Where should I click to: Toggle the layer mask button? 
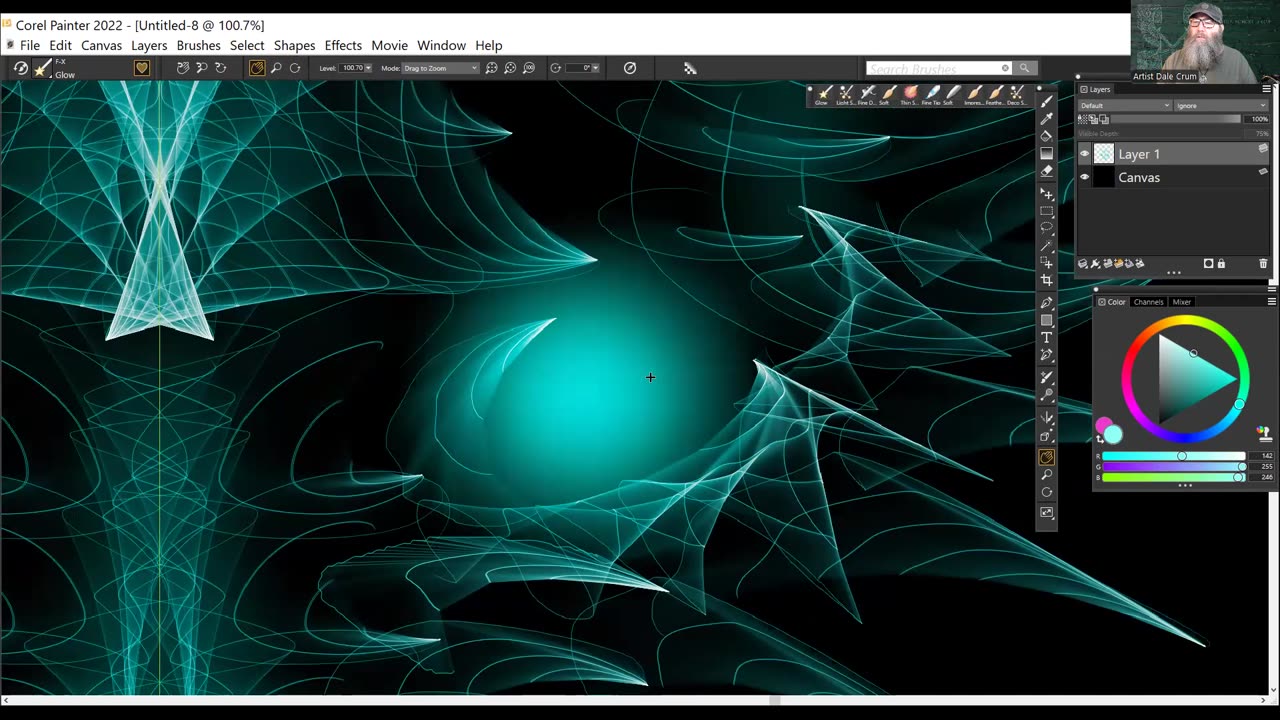[1208, 264]
